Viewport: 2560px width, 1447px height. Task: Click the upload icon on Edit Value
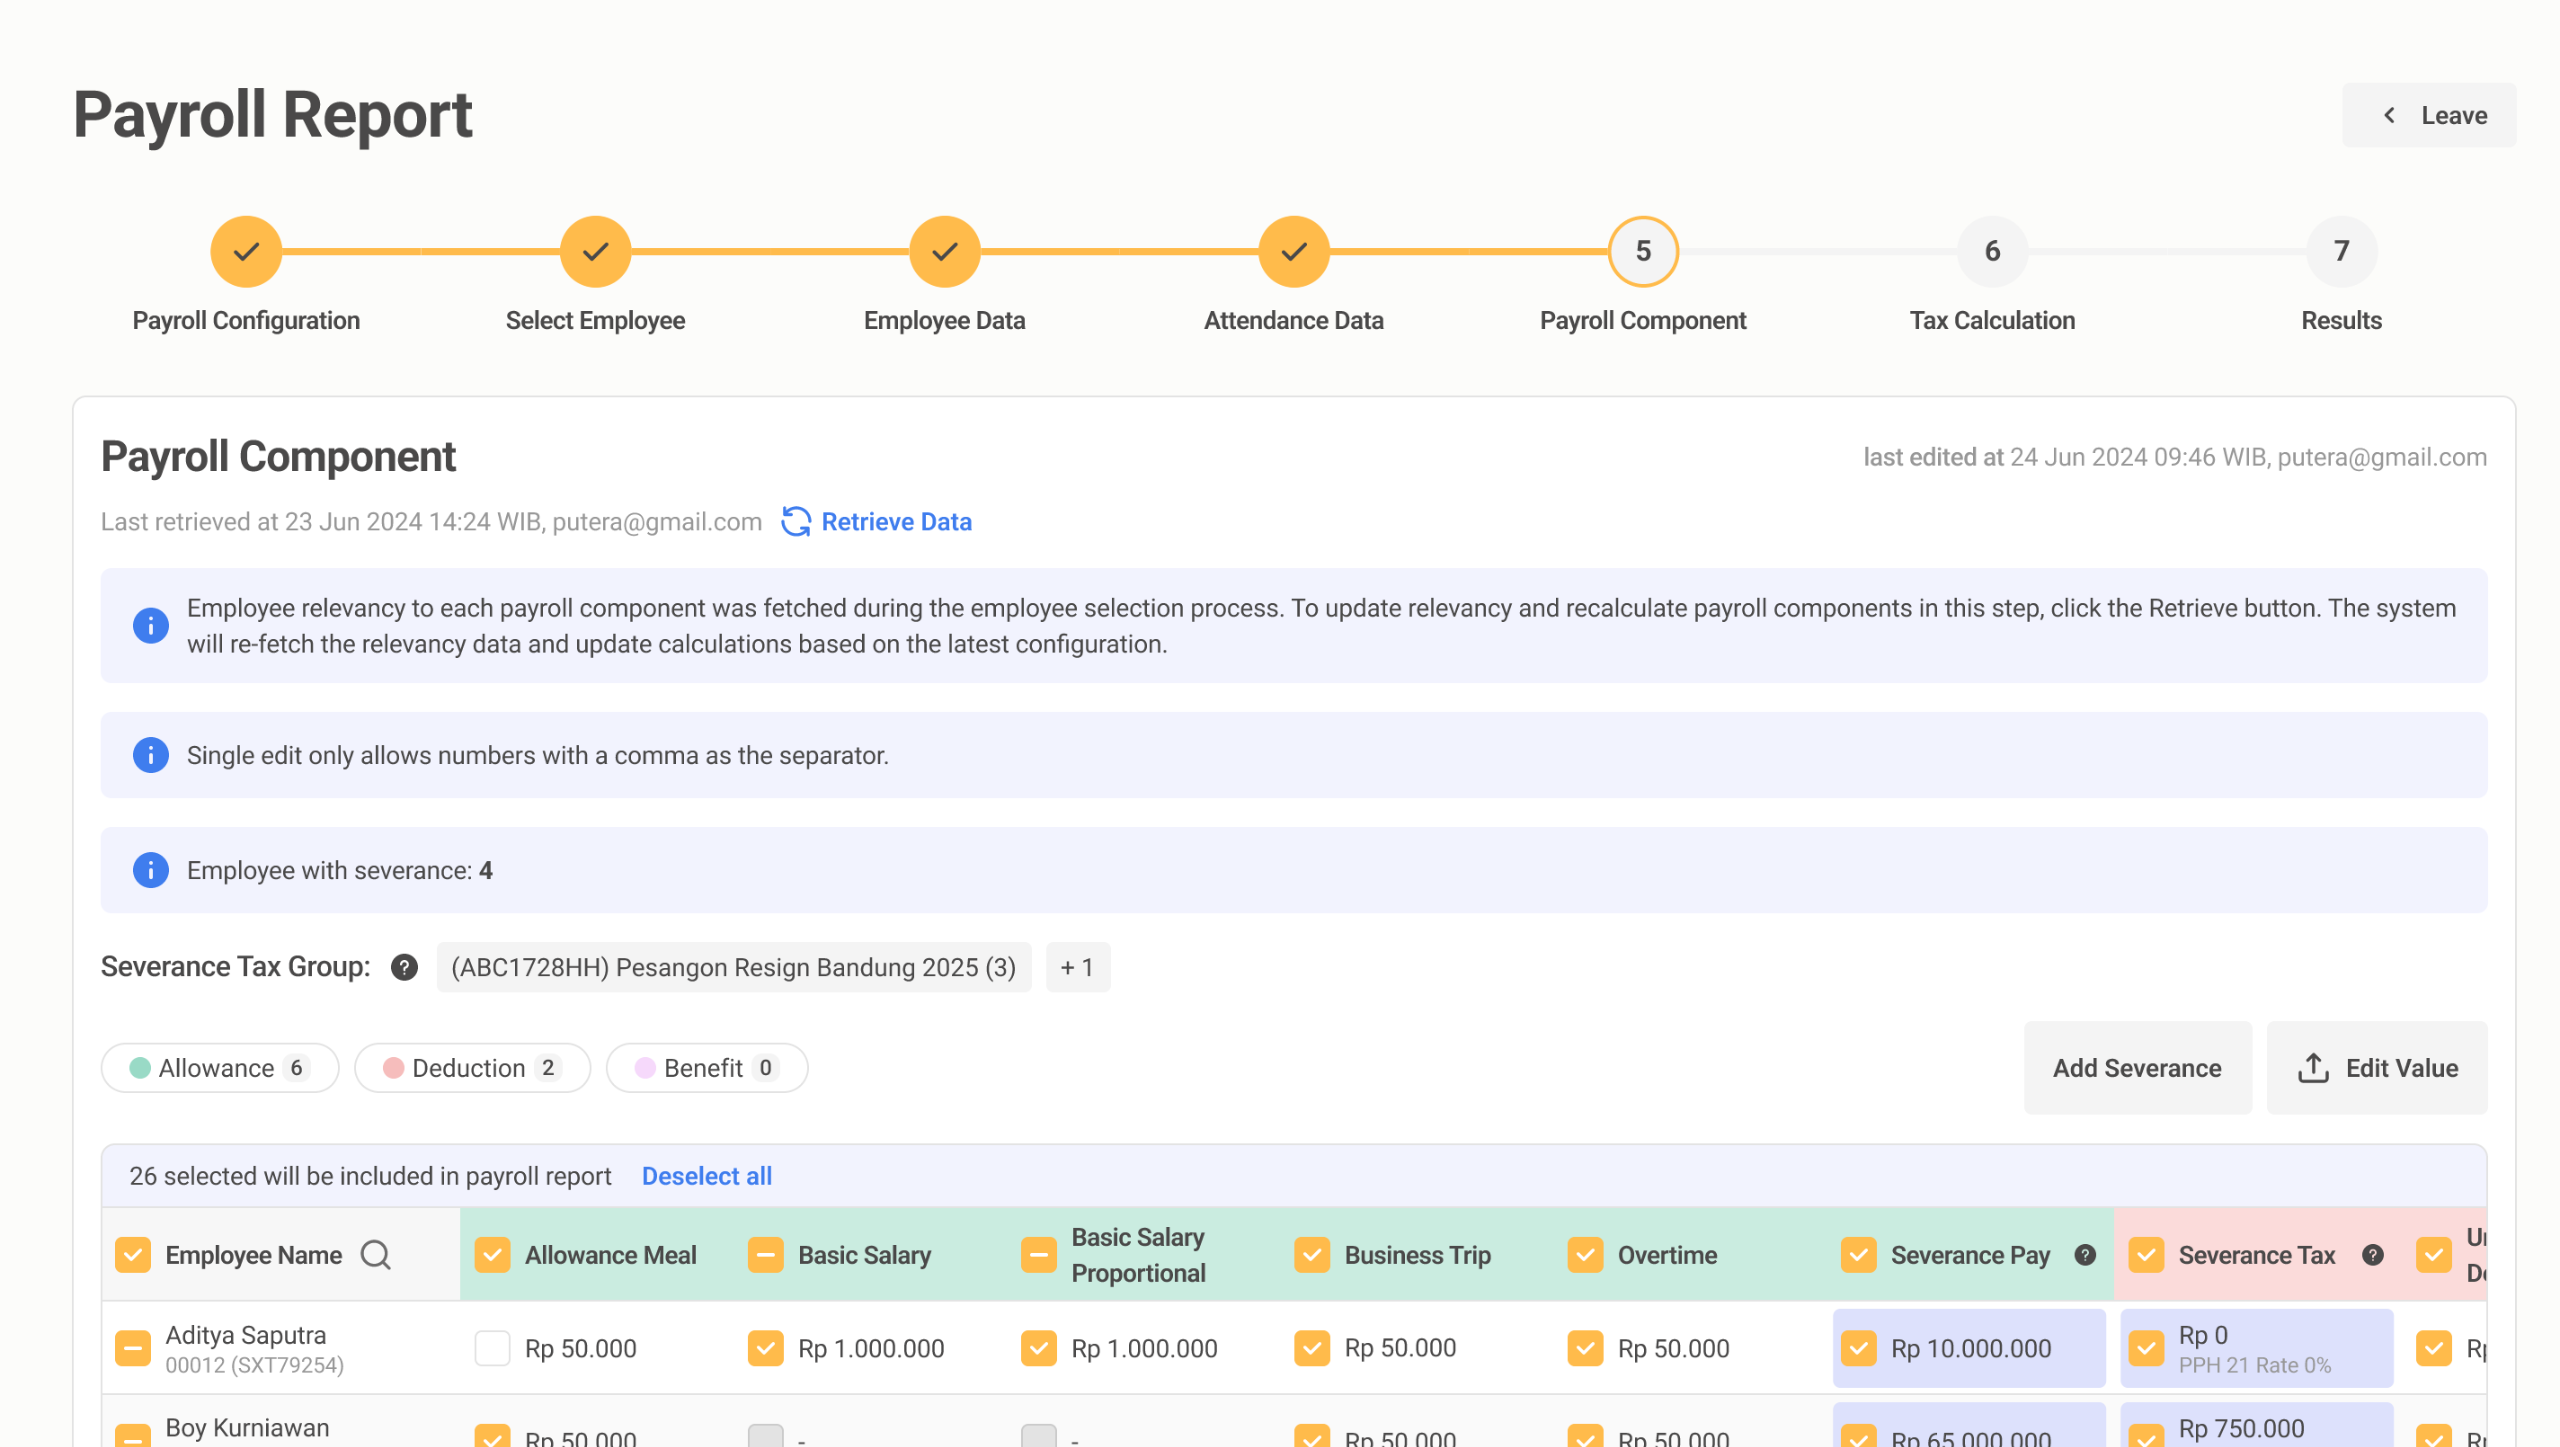click(x=2313, y=1068)
